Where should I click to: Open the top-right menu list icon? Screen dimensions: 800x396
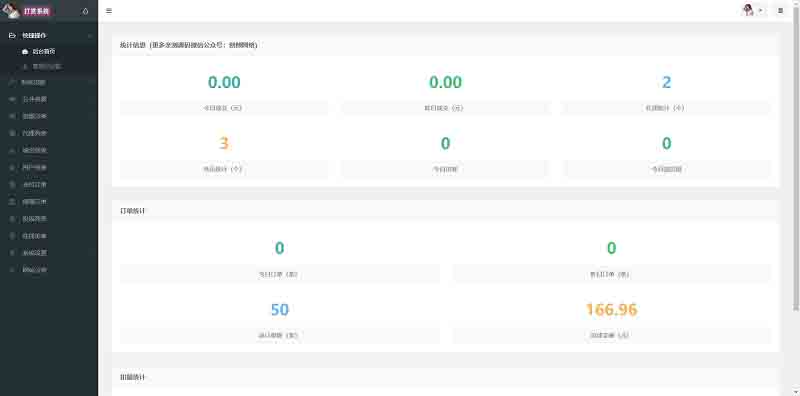pos(780,11)
